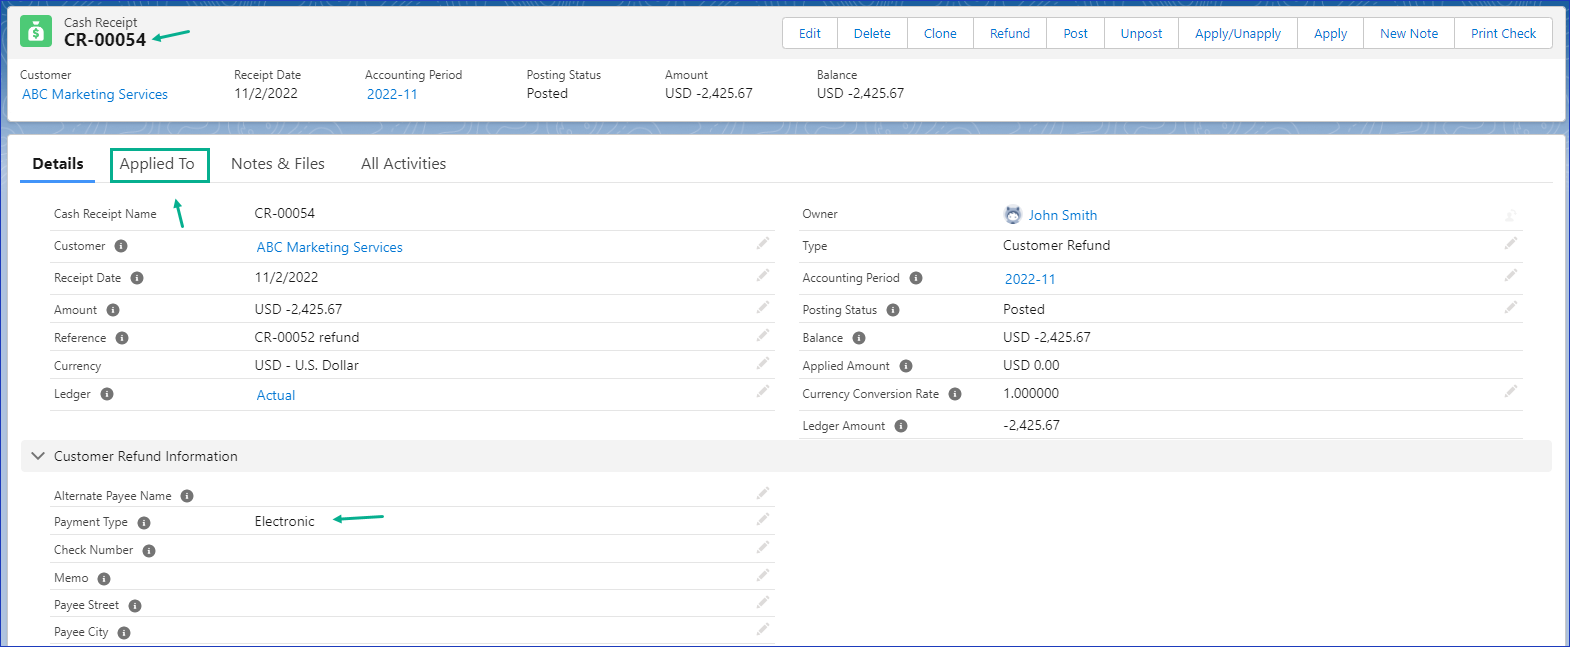Image resolution: width=1570 pixels, height=647 pixels.
Task: Open John Smith's owner profile link
Action: pyautogui.click(x=1063, y=215)
